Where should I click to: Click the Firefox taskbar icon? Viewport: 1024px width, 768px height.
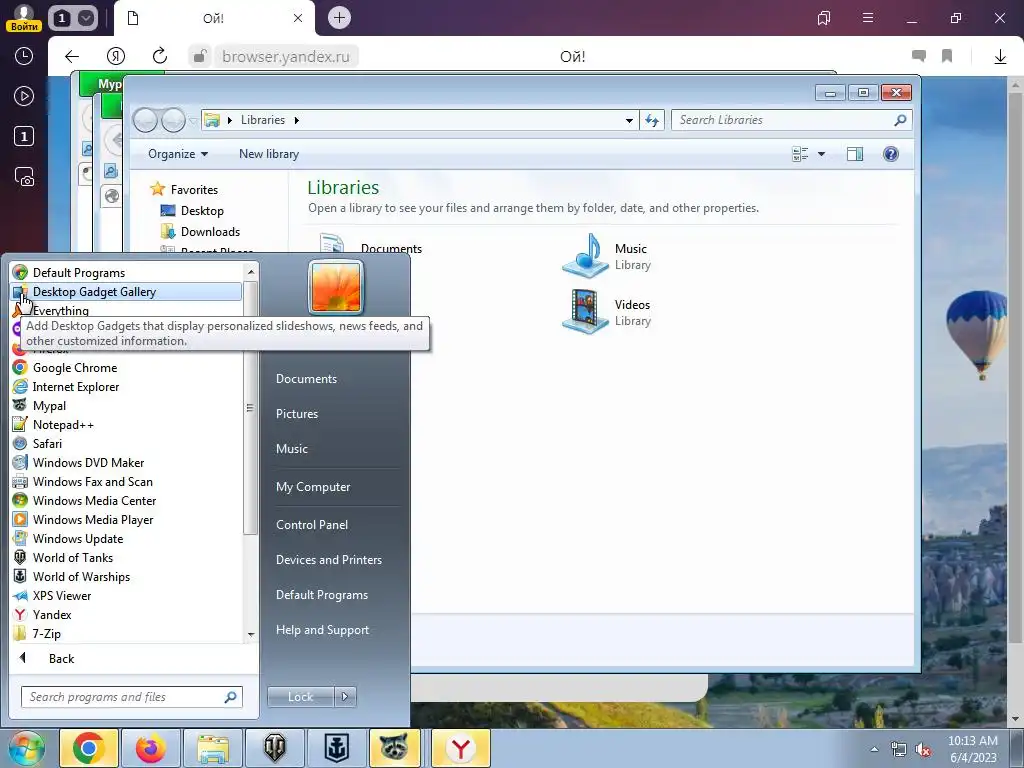[x=151, y=748]
